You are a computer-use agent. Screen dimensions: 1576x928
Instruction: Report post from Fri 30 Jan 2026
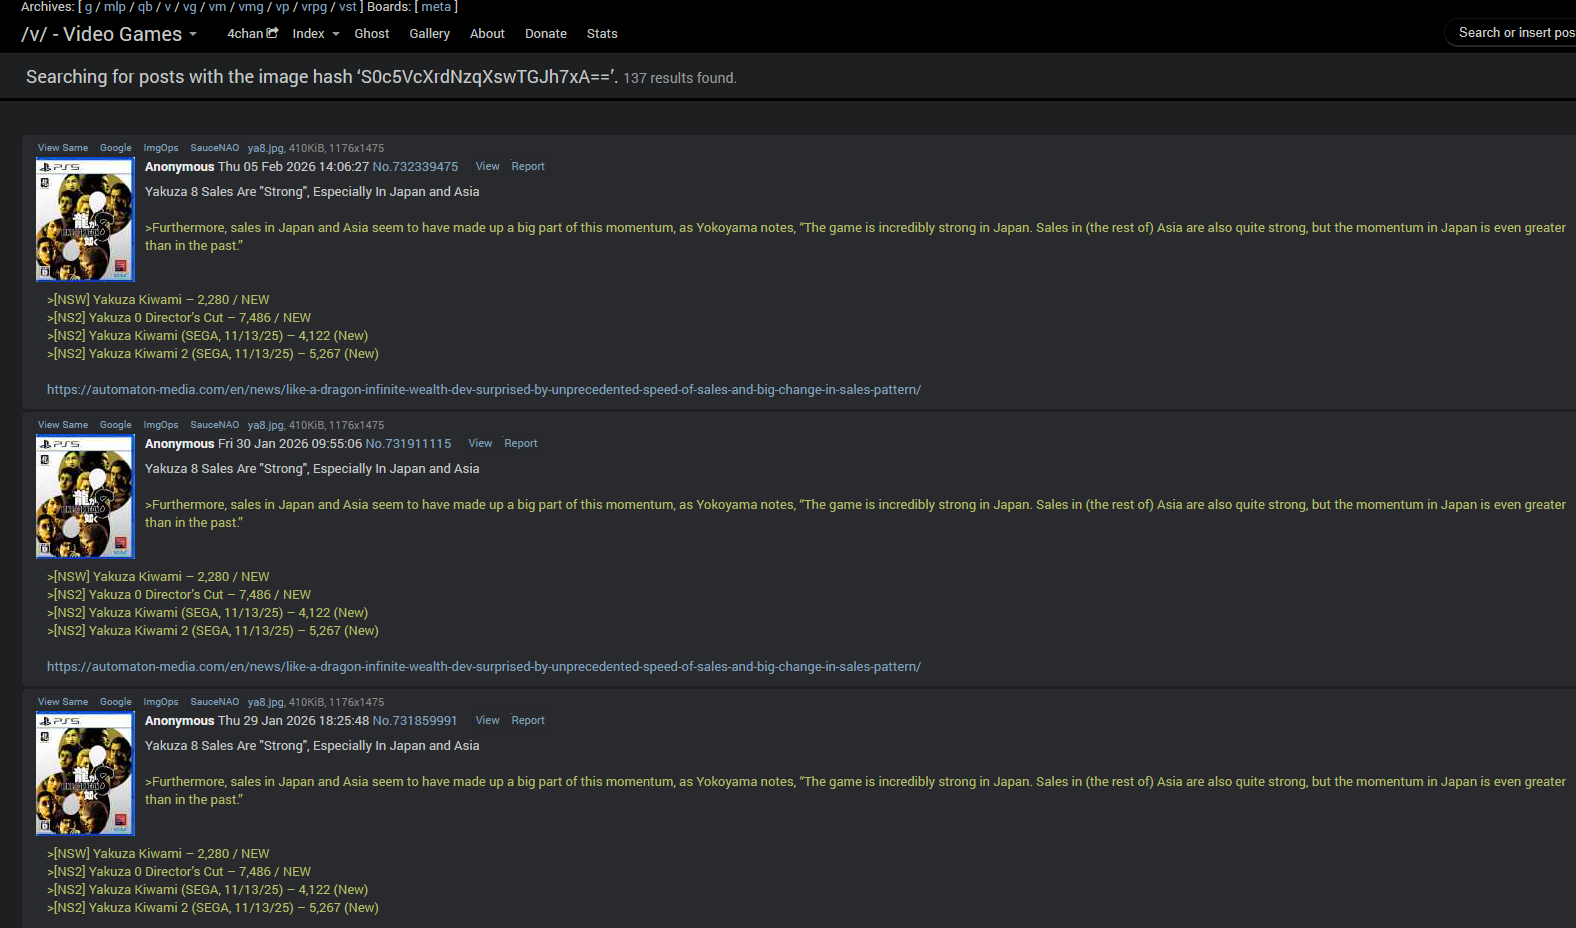[521, 444]
